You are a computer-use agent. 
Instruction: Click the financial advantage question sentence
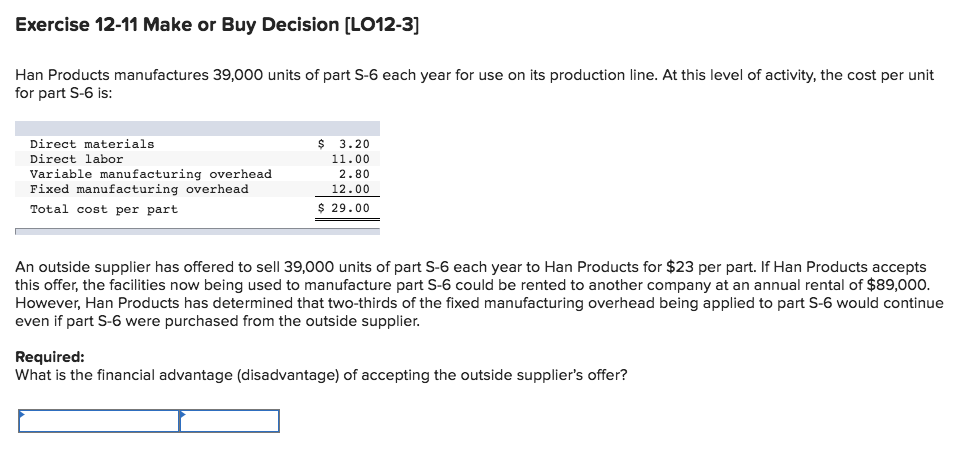coord(321,375)
